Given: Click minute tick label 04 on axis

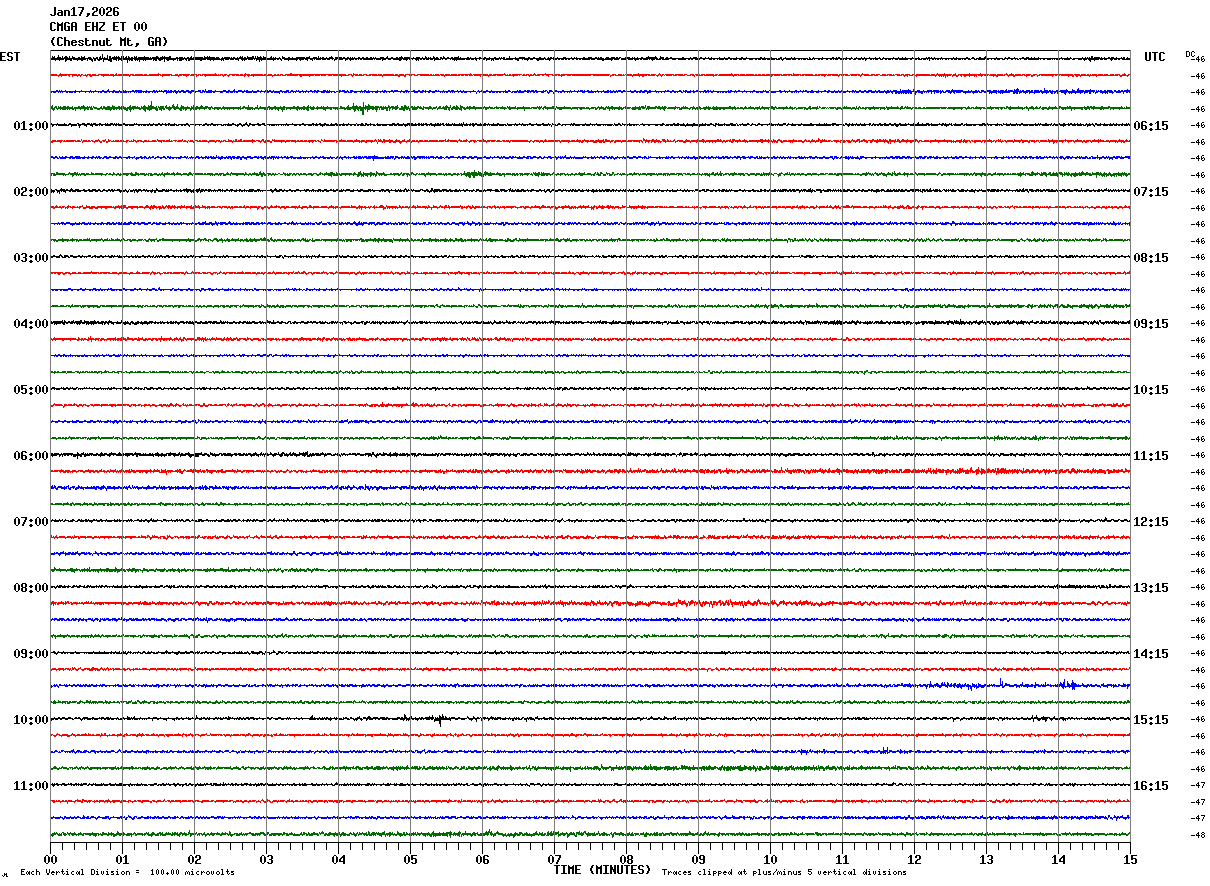Looking at the screenshot, I should pyautogui.click(x=338, y=859).
